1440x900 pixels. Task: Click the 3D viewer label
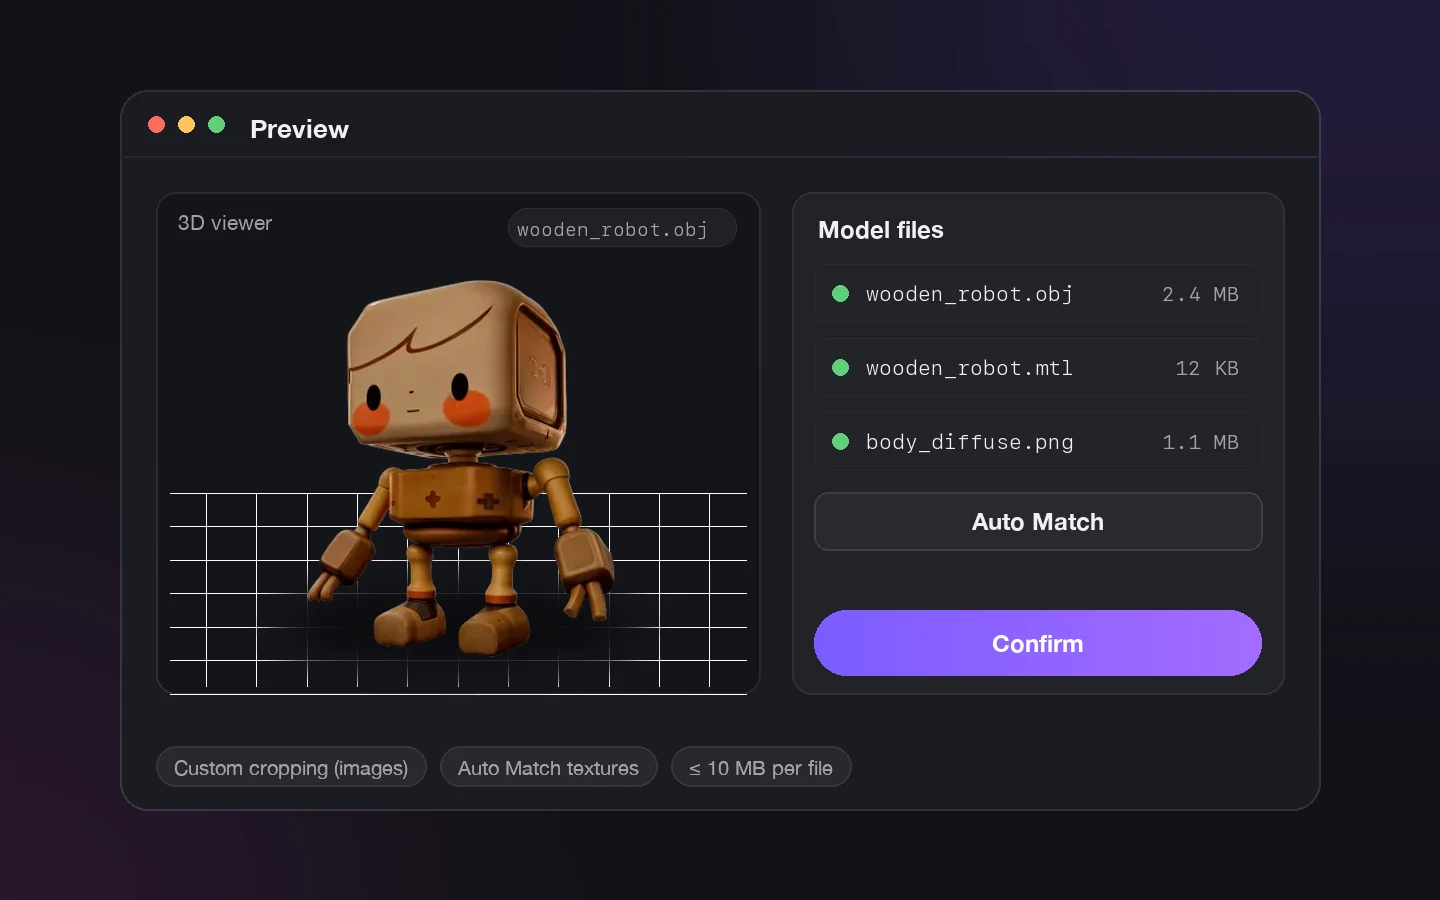(225, 223)
